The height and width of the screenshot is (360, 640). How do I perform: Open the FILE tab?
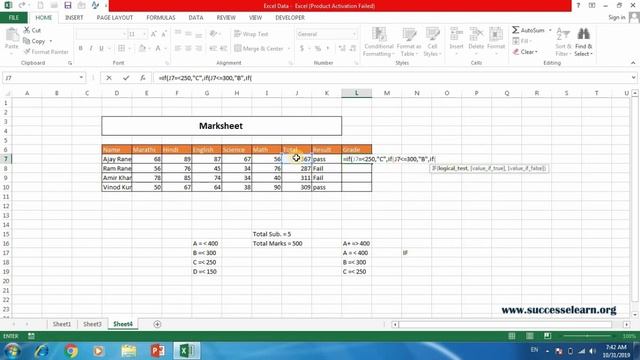tap(13, 18)
